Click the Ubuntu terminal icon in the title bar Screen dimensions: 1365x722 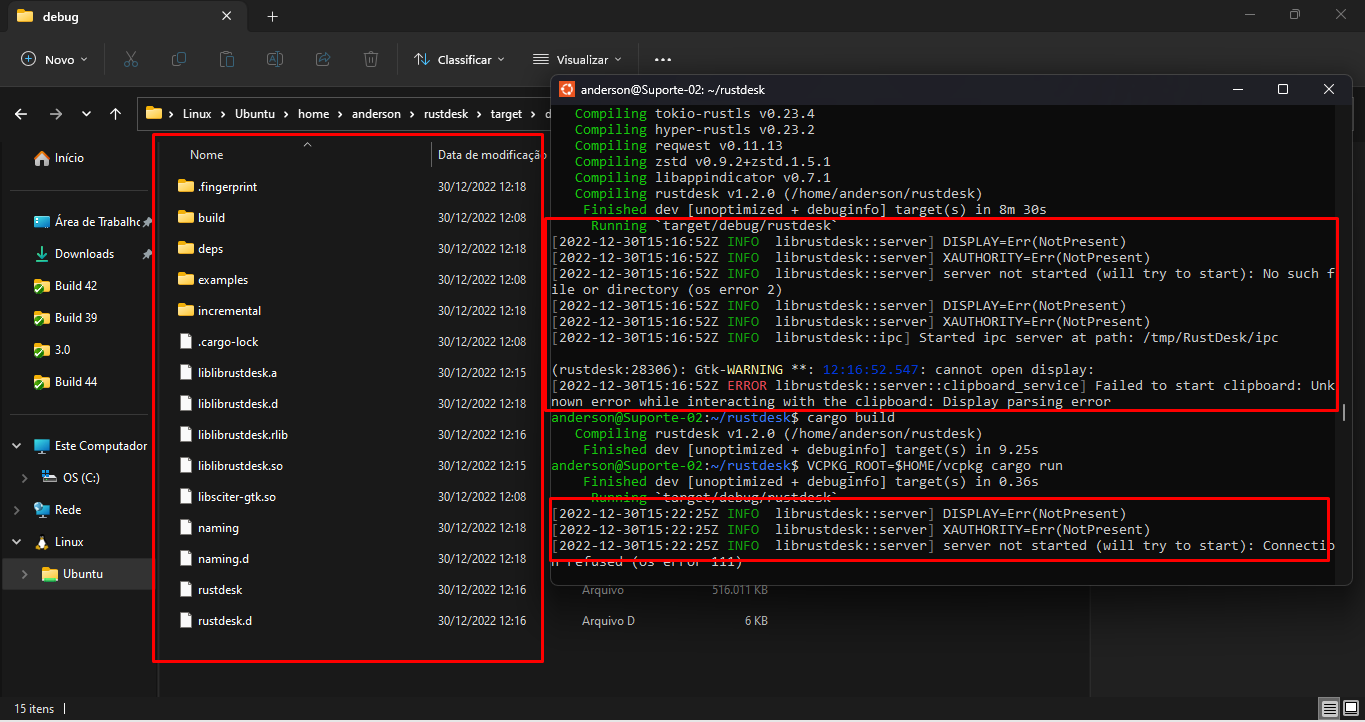point(566,89)
